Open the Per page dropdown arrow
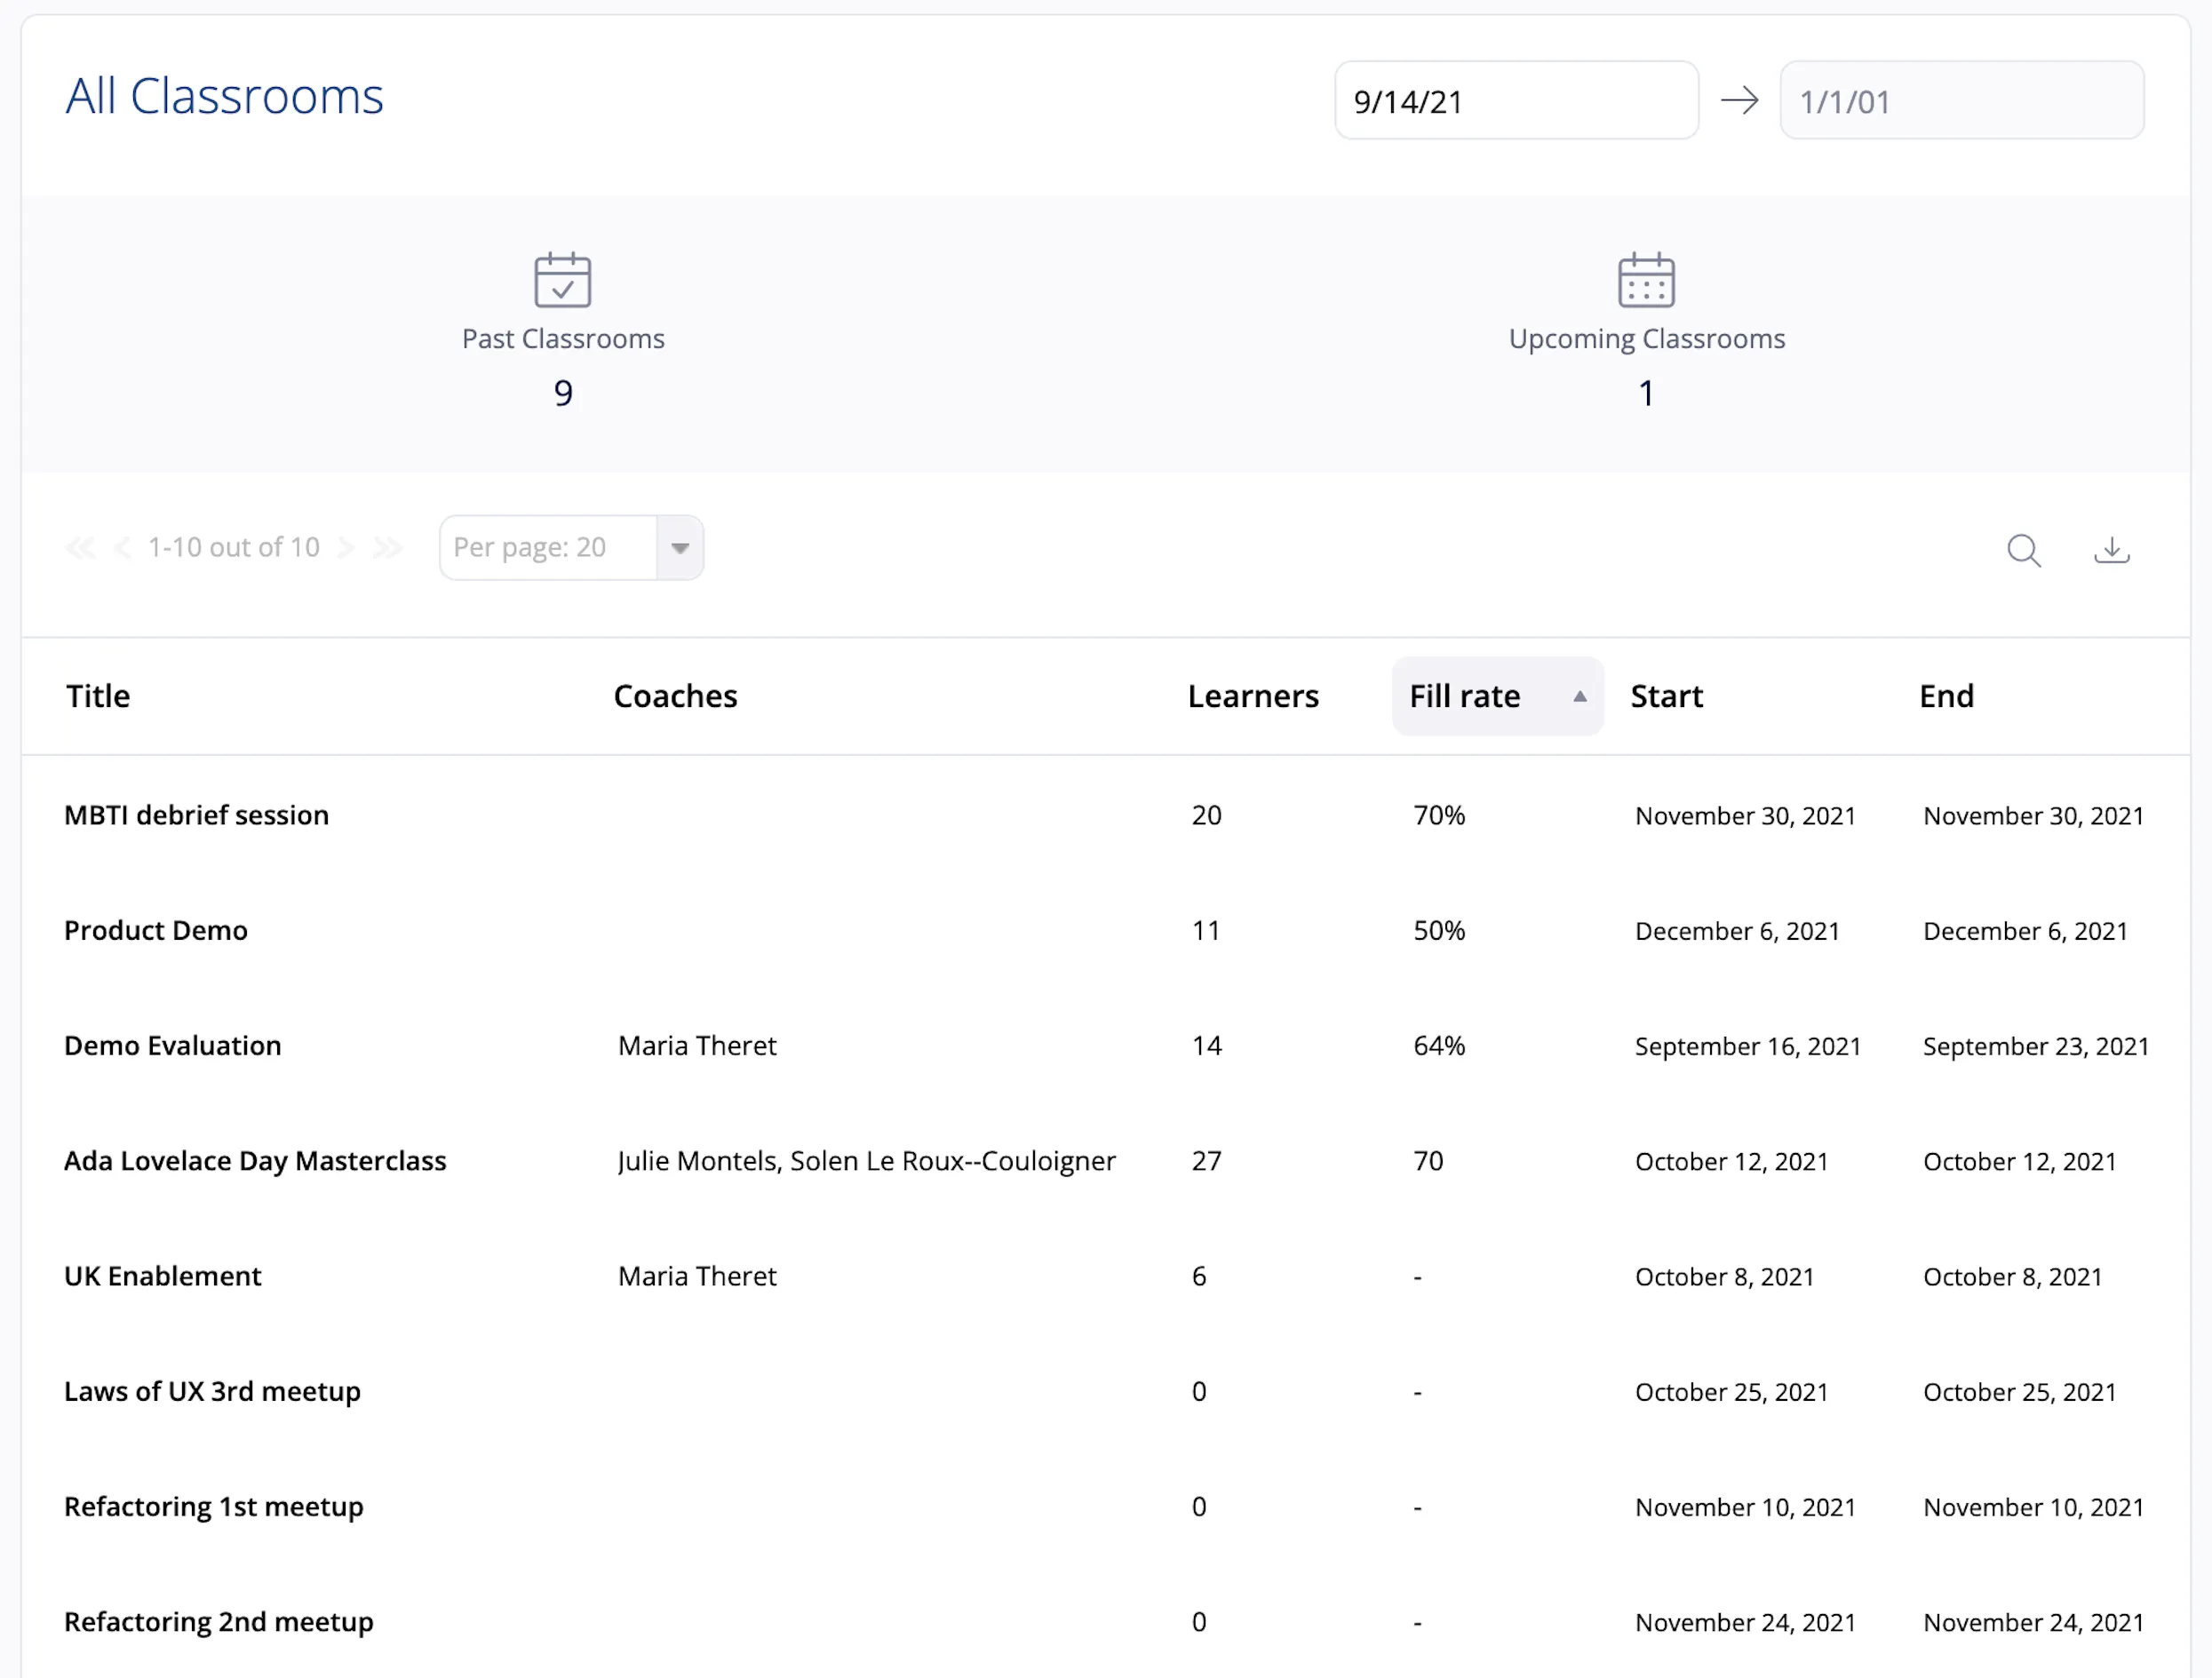 tap(680, 547)
